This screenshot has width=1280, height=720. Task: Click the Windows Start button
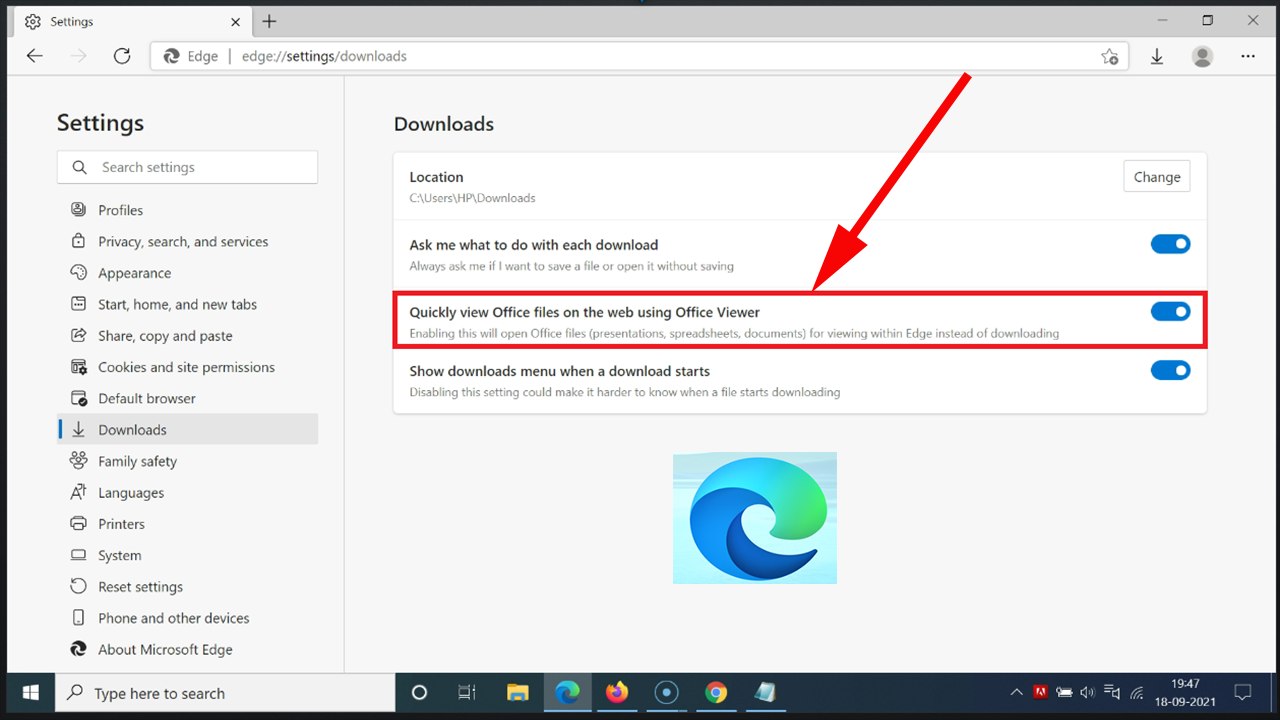tap(30, 693)
